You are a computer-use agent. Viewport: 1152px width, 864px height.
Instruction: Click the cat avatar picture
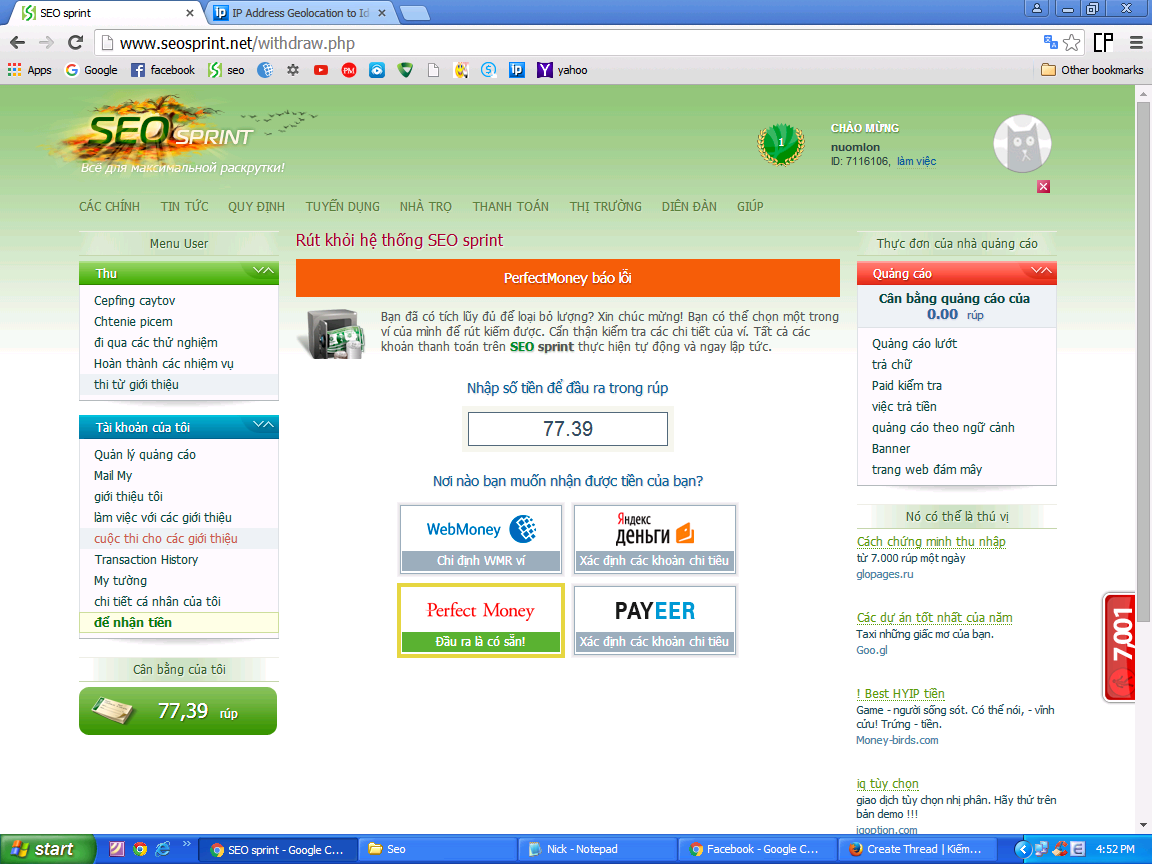tap(1022, 143)
